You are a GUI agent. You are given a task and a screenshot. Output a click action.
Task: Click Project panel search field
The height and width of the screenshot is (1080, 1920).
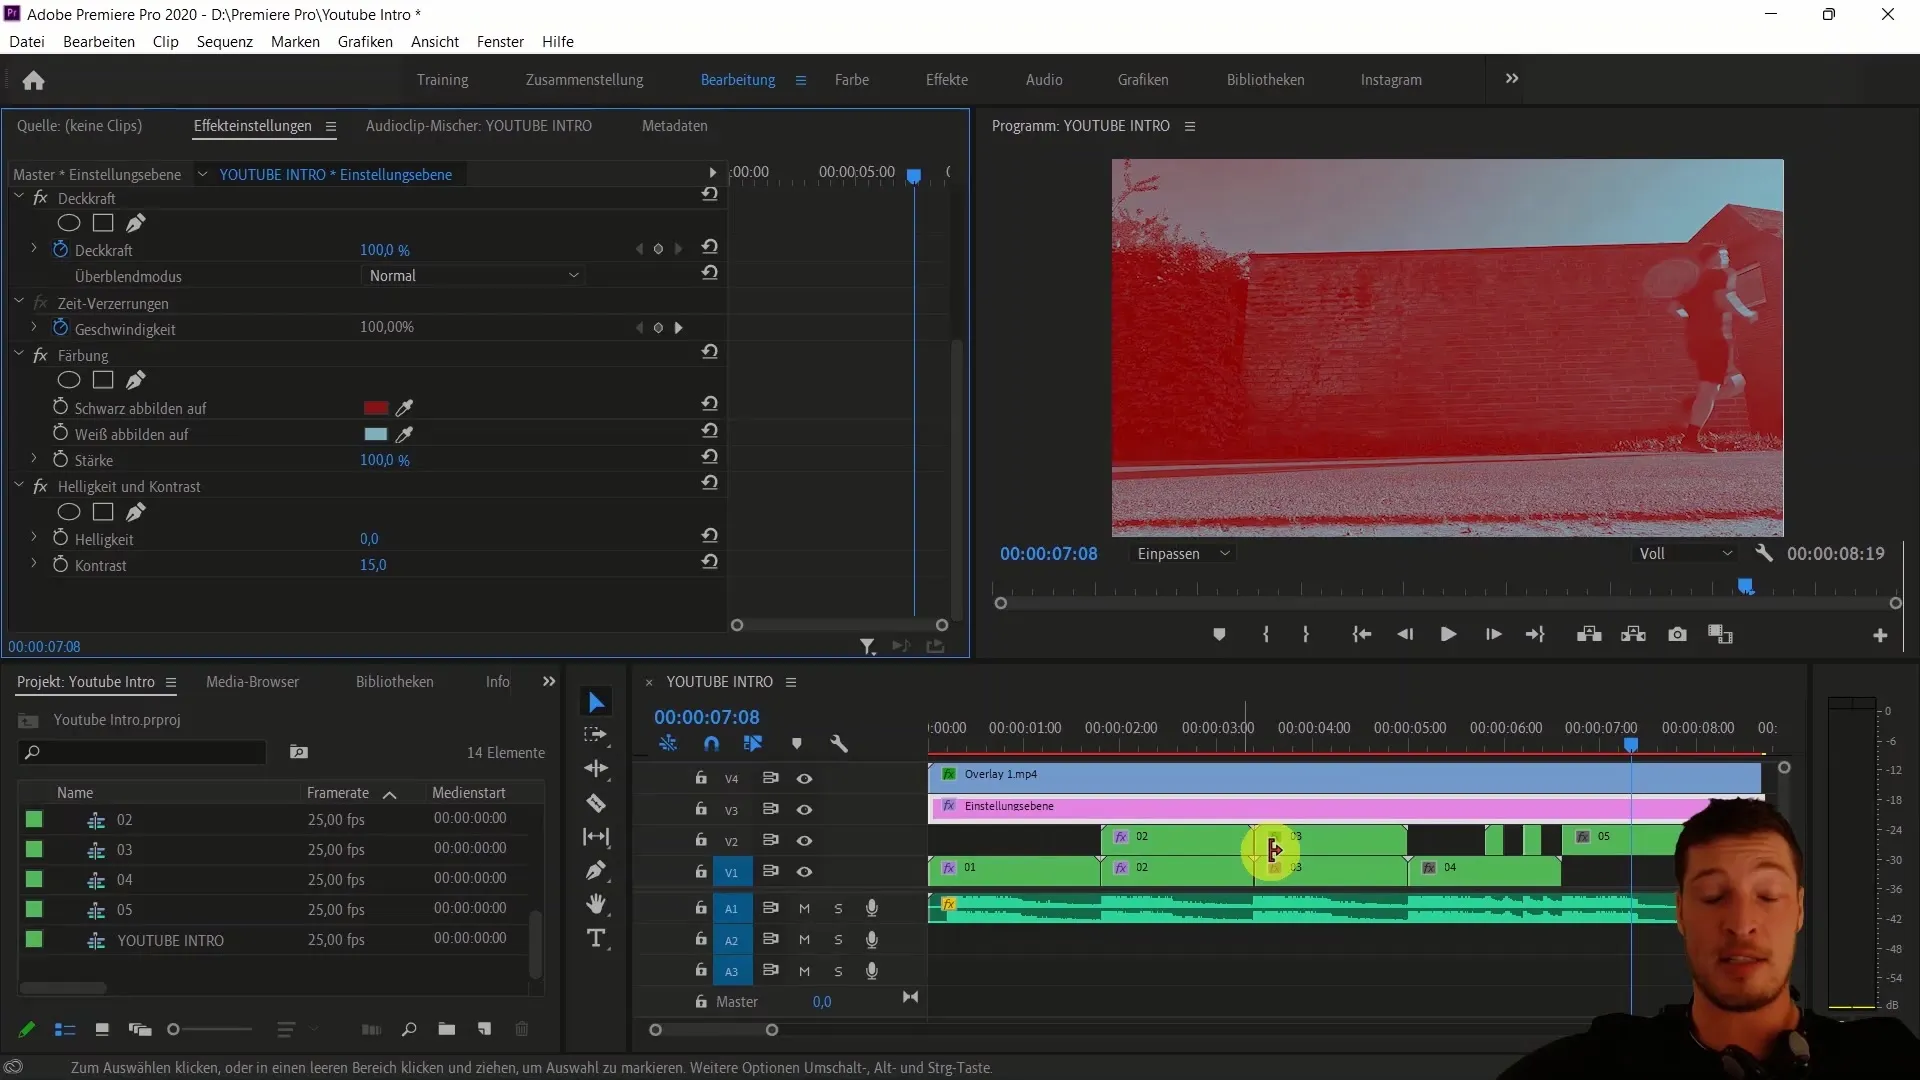(143, 752)
